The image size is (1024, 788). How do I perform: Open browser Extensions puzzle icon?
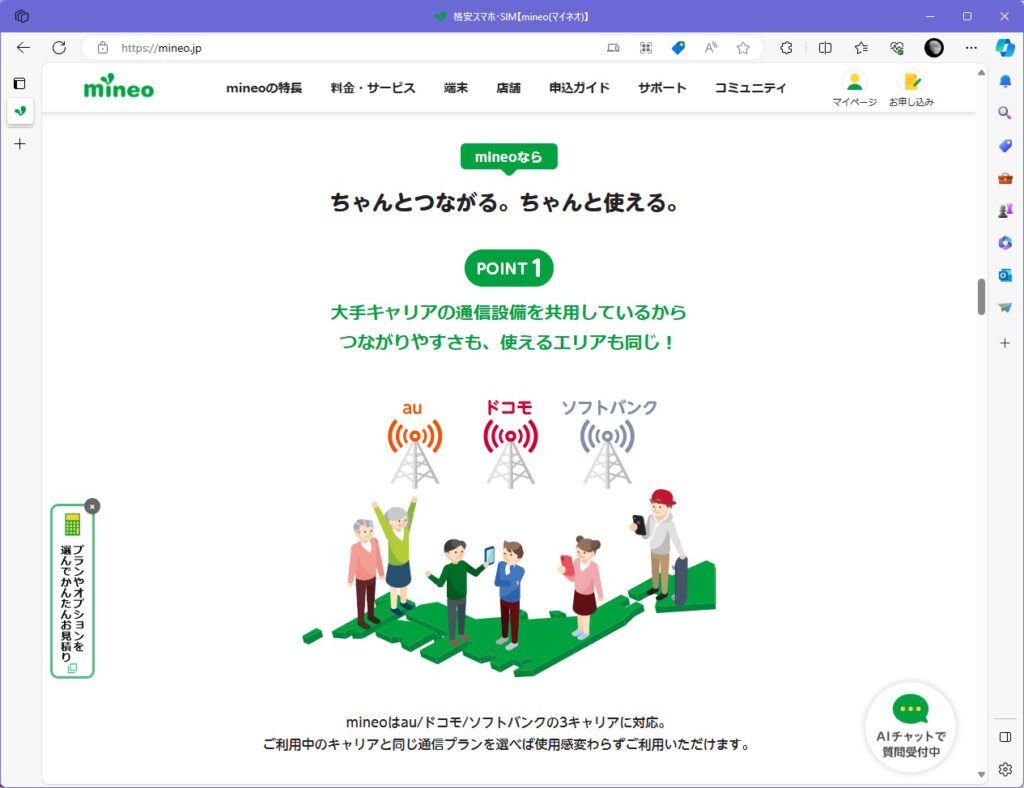787,48
